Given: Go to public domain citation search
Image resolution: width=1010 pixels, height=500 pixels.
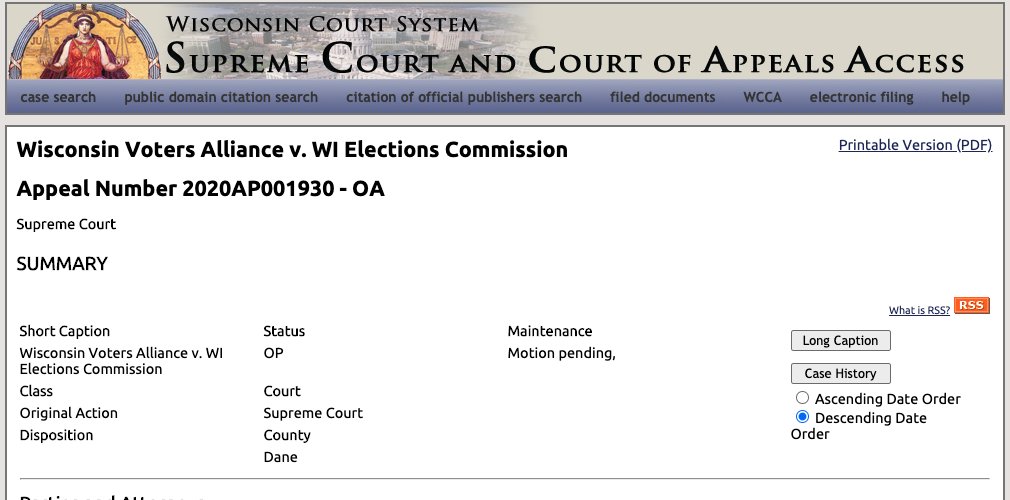Looking at the screenshot, I should [x=221, y=97].
